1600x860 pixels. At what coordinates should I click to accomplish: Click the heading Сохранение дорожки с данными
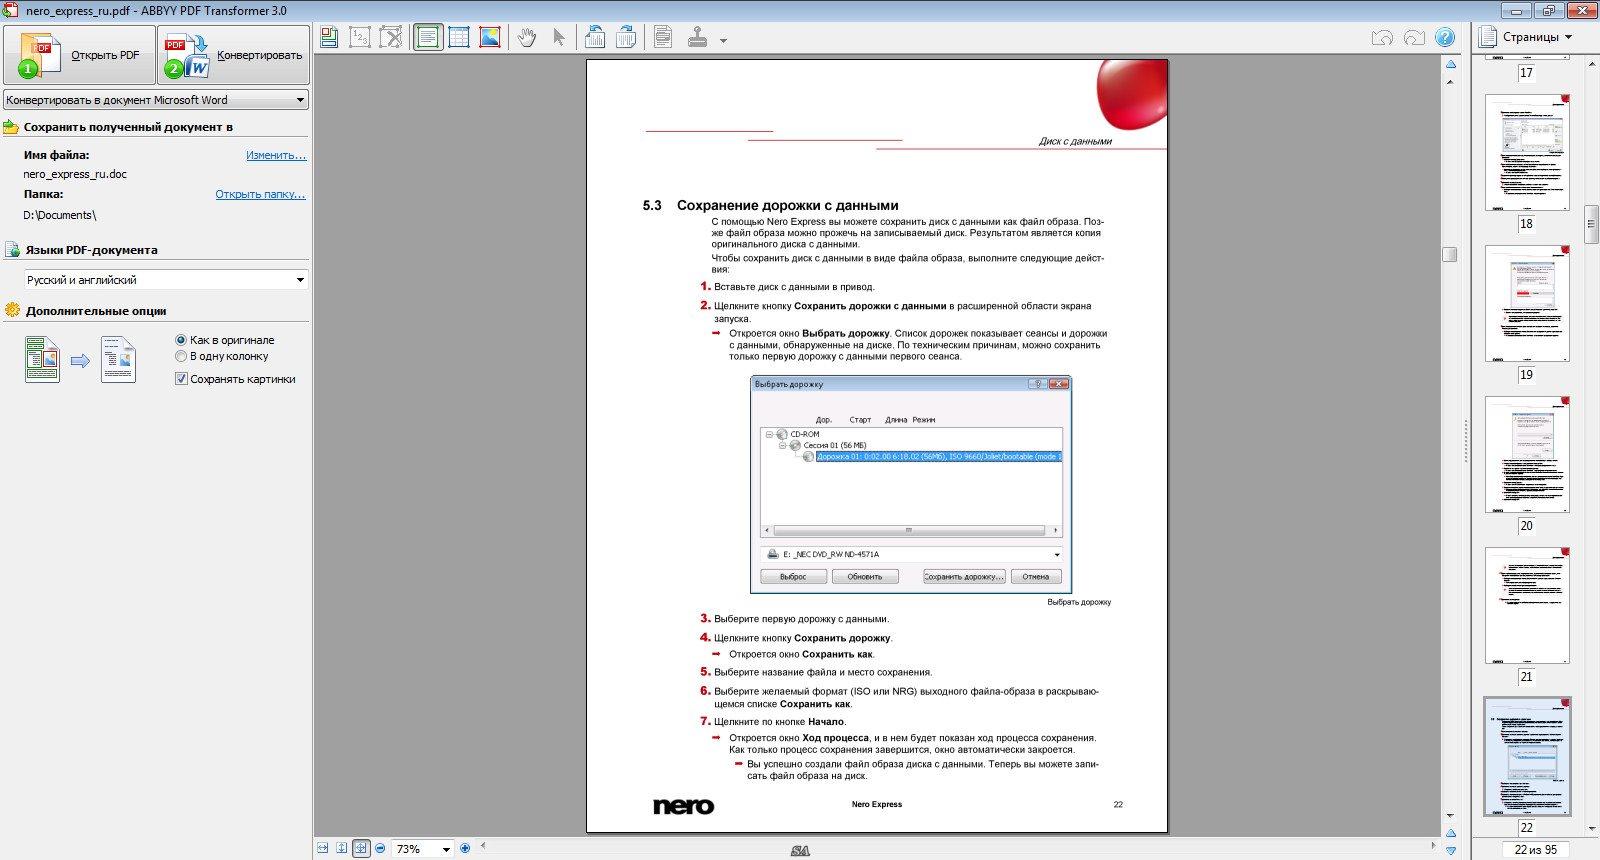click(788, 205)
